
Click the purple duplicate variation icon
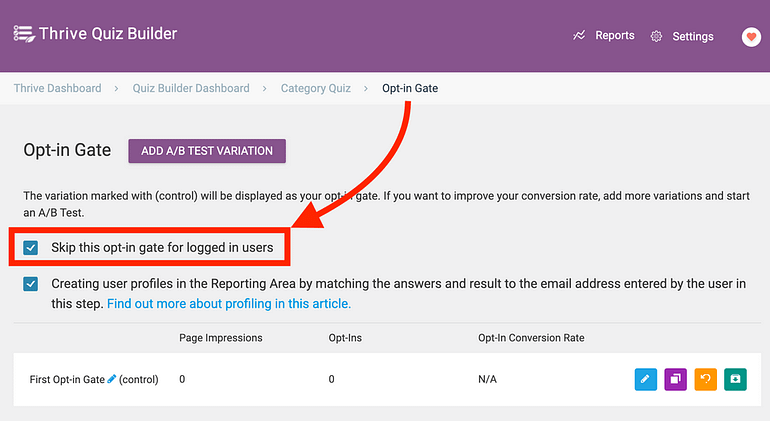(x=675, y=379)
